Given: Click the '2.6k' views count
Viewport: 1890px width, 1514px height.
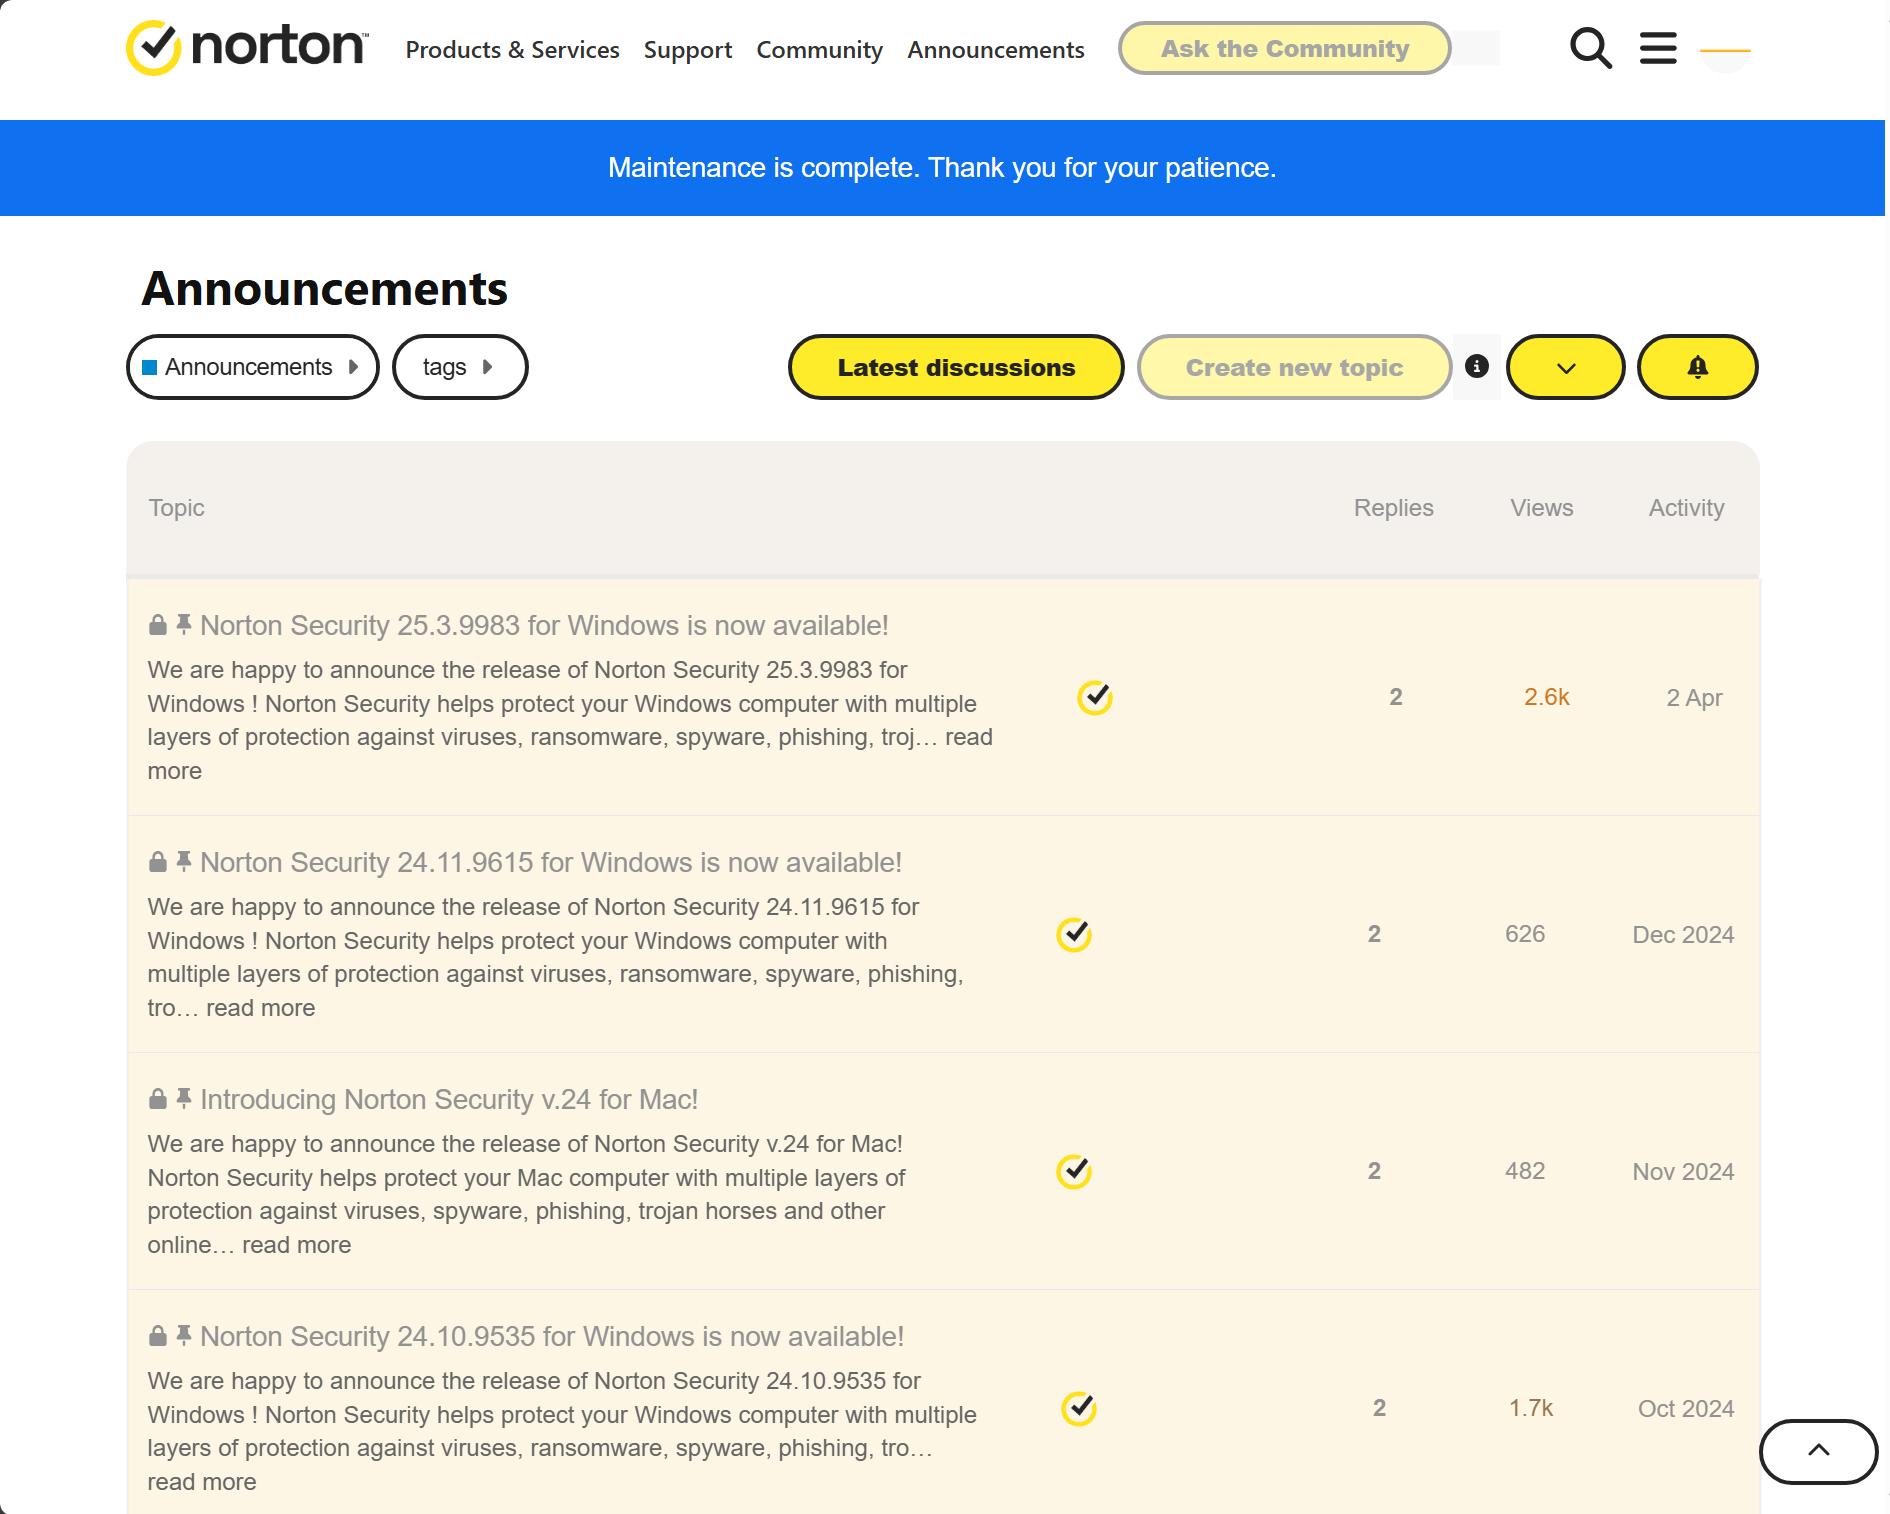Looking at the screenshot, I should tap(1546, 697).
